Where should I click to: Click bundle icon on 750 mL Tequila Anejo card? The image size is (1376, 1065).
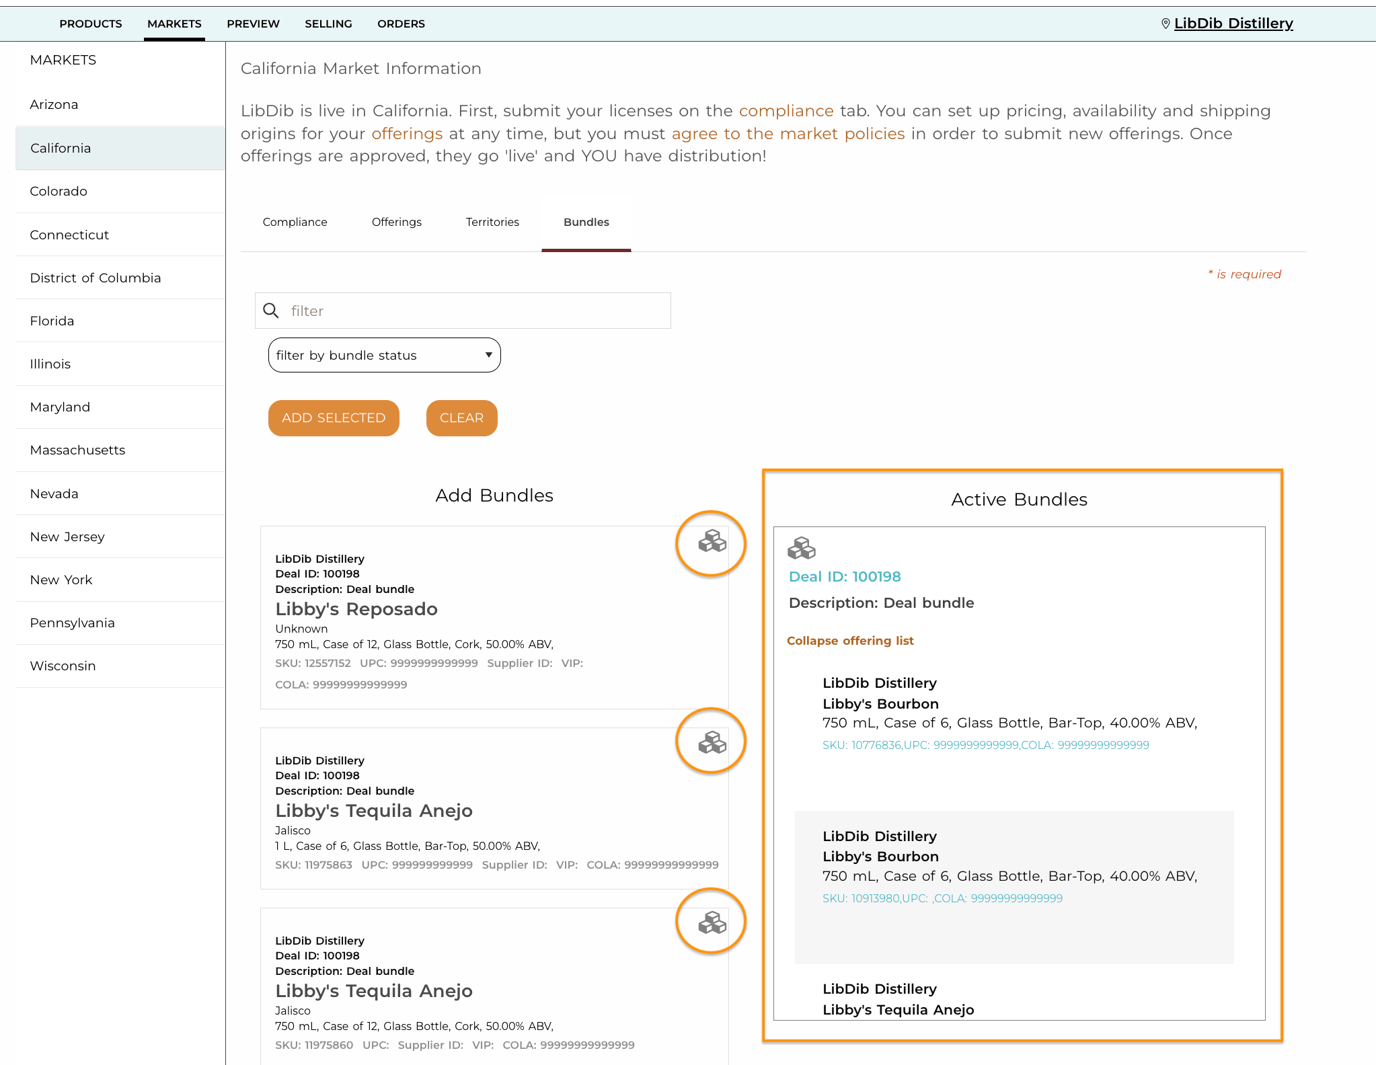[712, 922]
